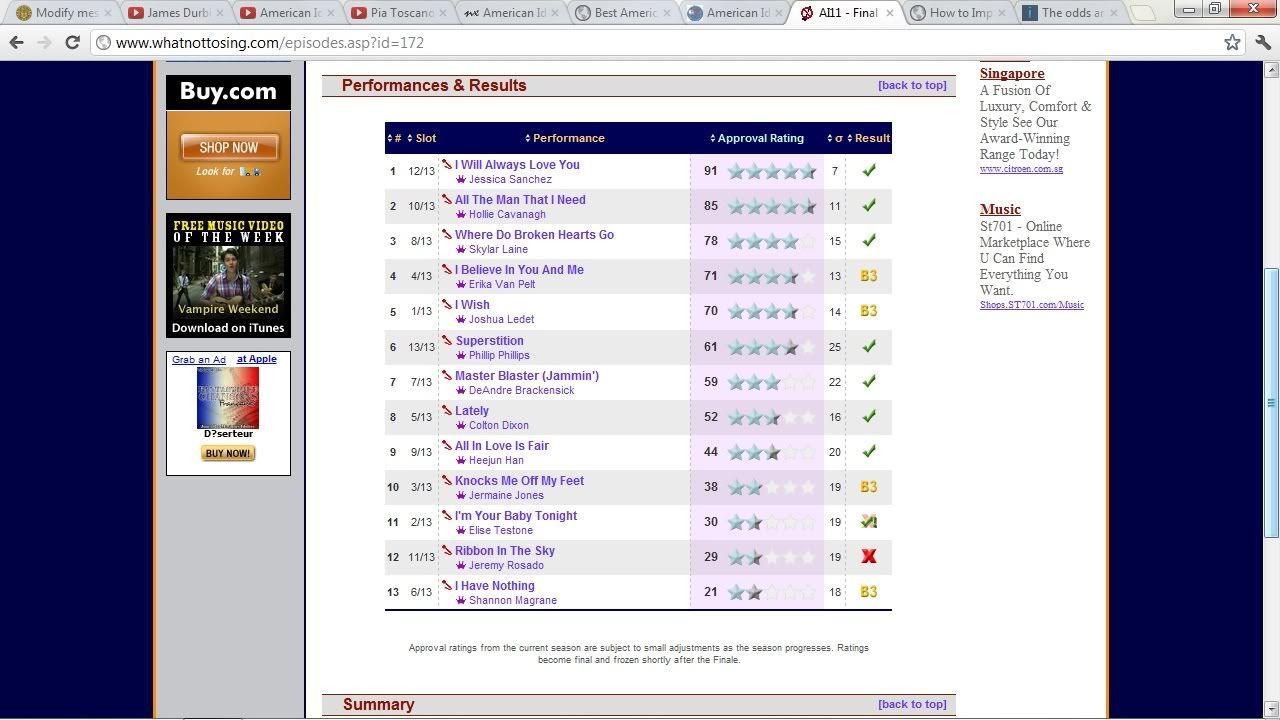Click Shop Now button in Buy.com ad
This screenshot has height=720, width=1280.
pos(229,147)
